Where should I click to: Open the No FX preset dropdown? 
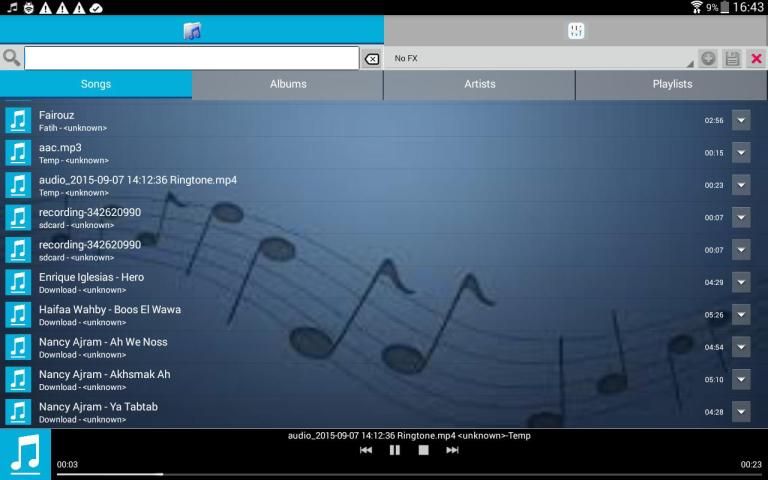pos(540,59)
